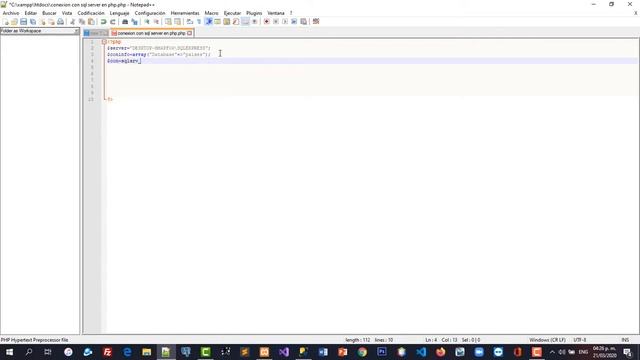Switch to the 'new 1' document tab
The image size is (640, 360).
(x=96, y=33)
